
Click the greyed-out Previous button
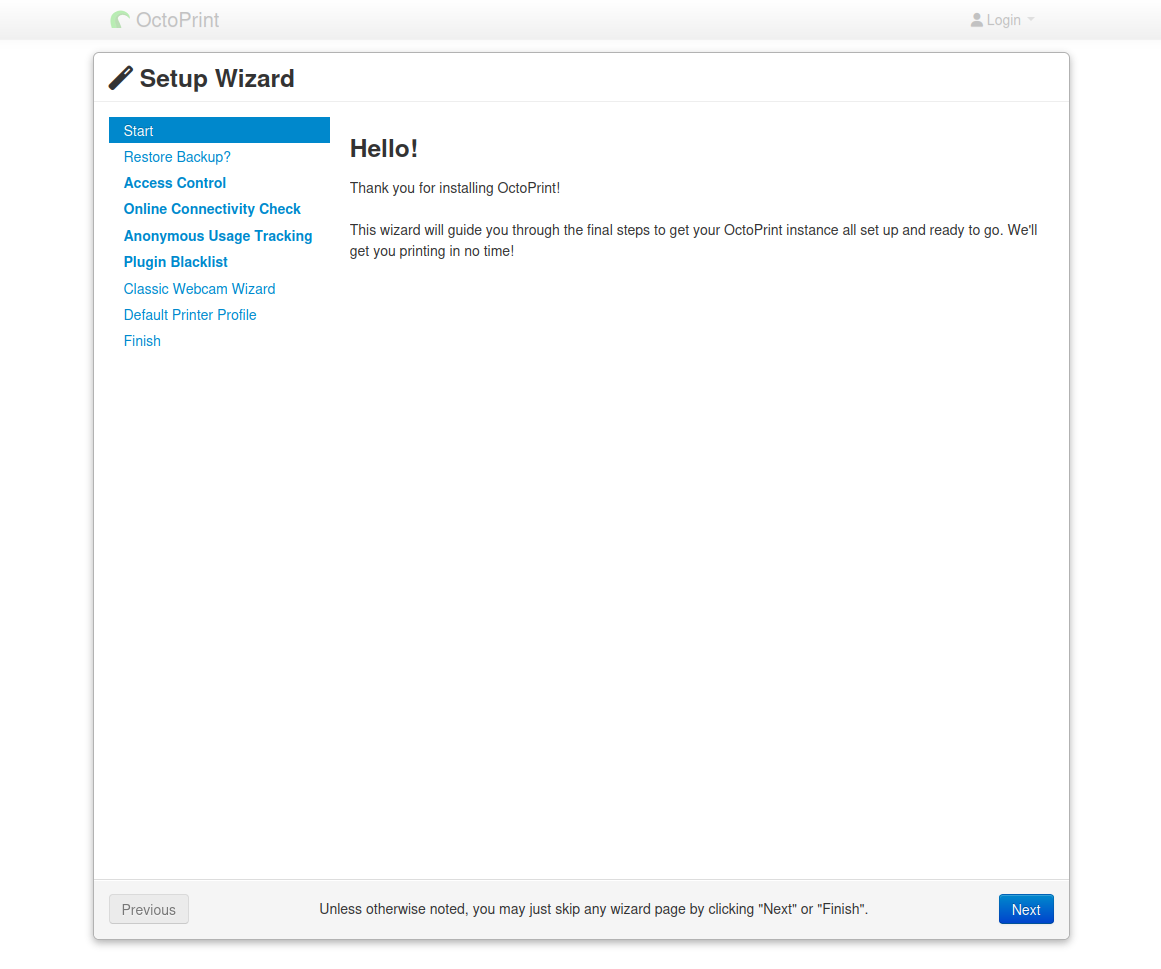click(x=149, y=909)
